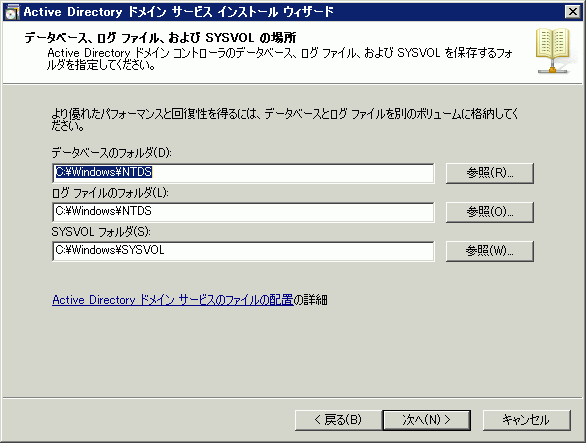The height and width of the screenshot is (443, 586).
Task: Click the log files folder path field
Action: 243,212
